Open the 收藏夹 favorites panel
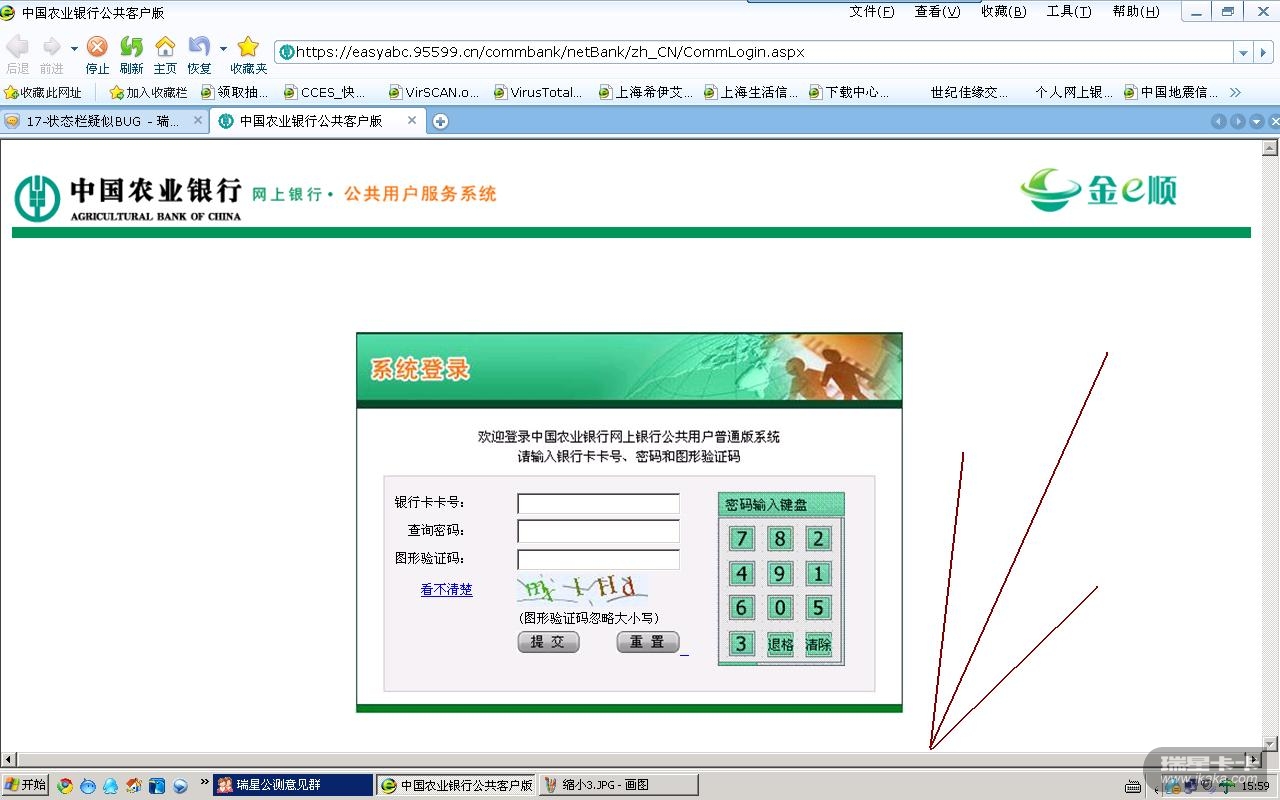The image size is (1280, 800). tap(249, 54)
